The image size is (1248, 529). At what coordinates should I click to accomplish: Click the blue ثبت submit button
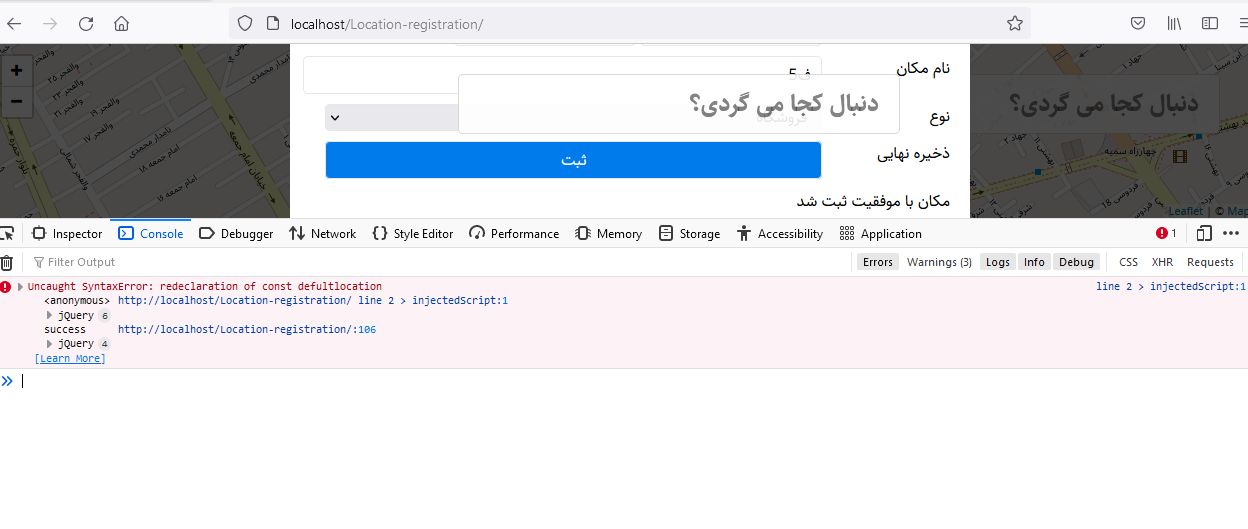pyautogui.click(x=573, y=160)
